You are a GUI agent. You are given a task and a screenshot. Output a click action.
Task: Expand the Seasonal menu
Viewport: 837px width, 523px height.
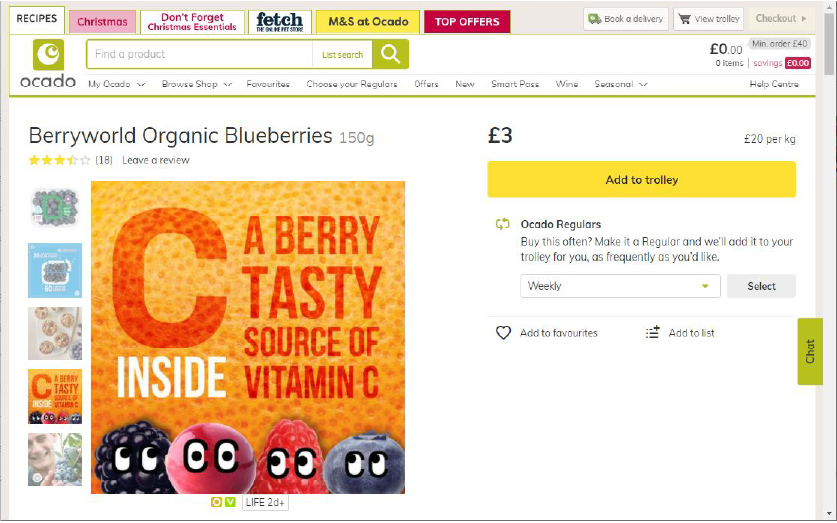click(620, 84)
